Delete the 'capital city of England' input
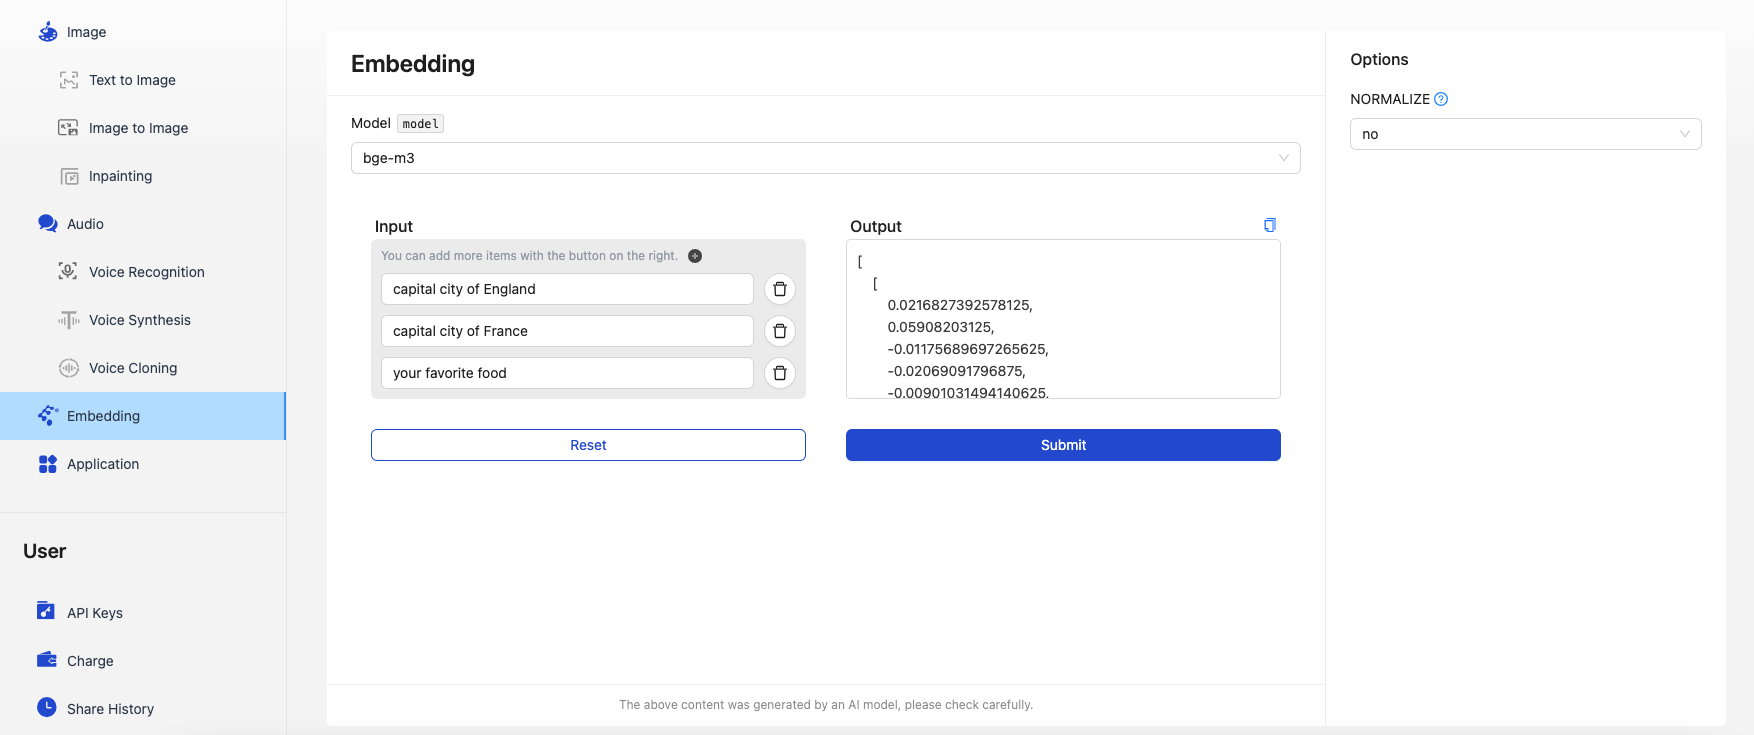This screenshot has width=1754, height=735. 780,289
